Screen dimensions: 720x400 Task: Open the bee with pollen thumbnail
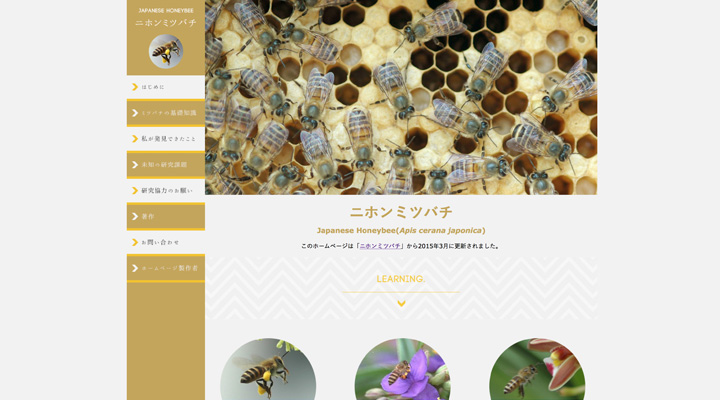(x=268, y=372)
